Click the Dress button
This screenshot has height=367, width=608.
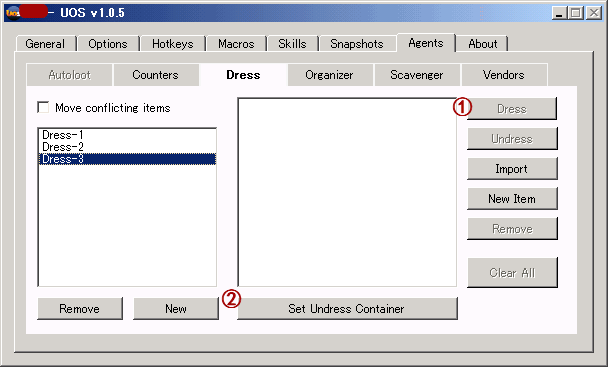coord(512,109)
